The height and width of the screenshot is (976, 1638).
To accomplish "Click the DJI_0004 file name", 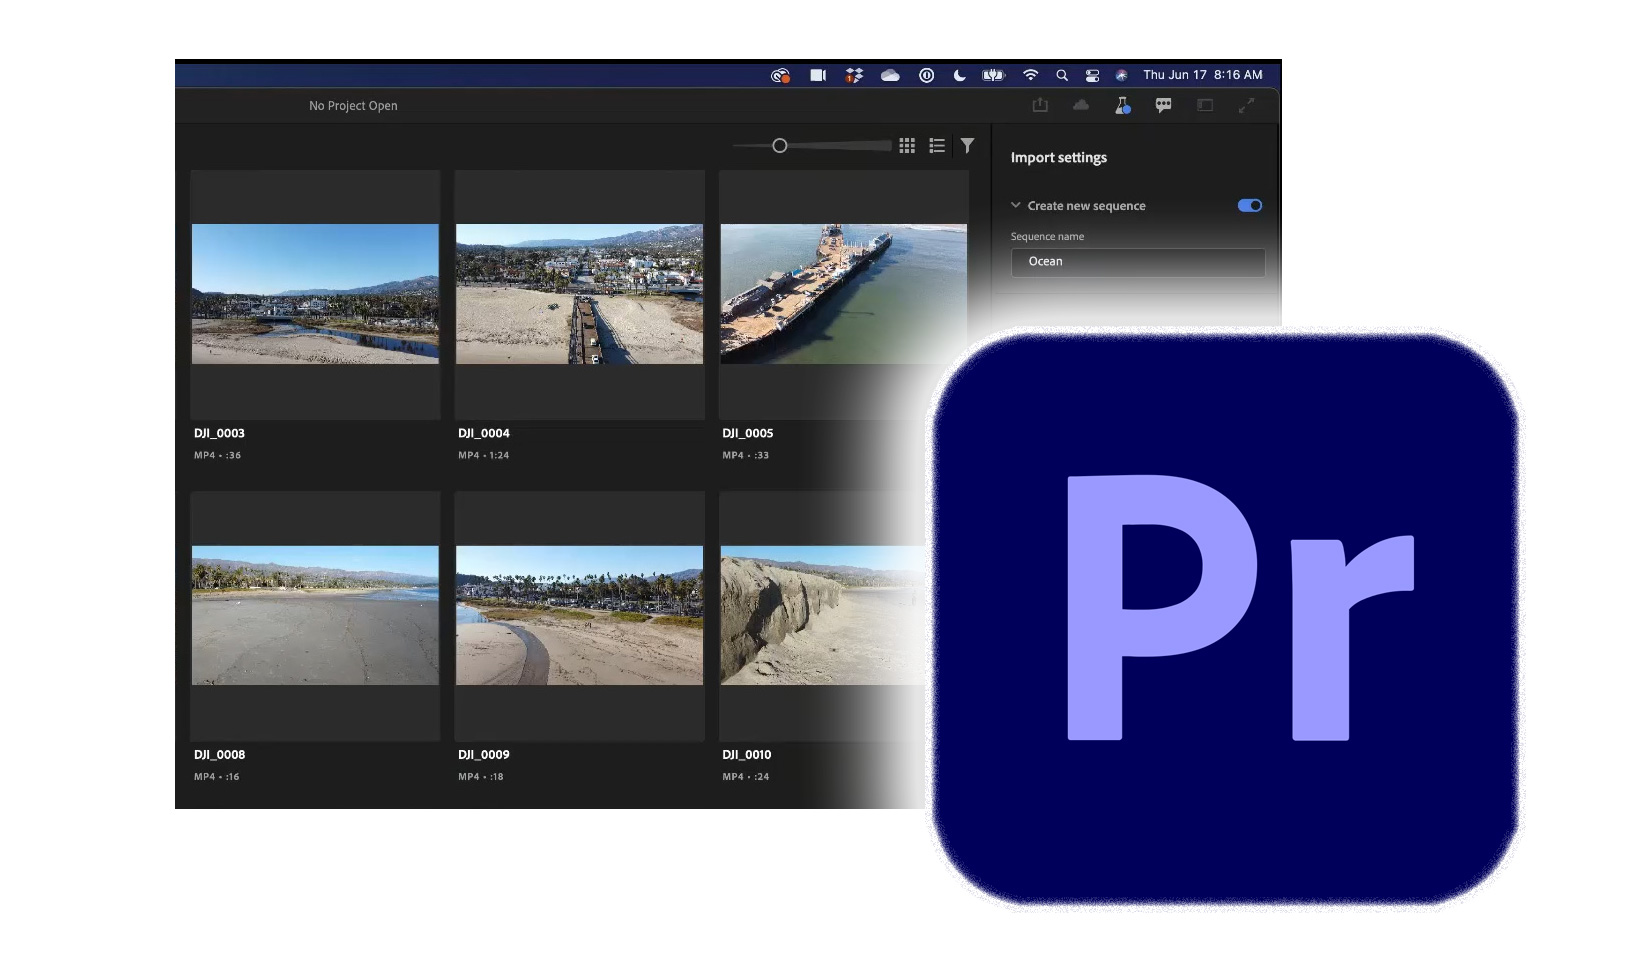I will (x=484, y=433).
